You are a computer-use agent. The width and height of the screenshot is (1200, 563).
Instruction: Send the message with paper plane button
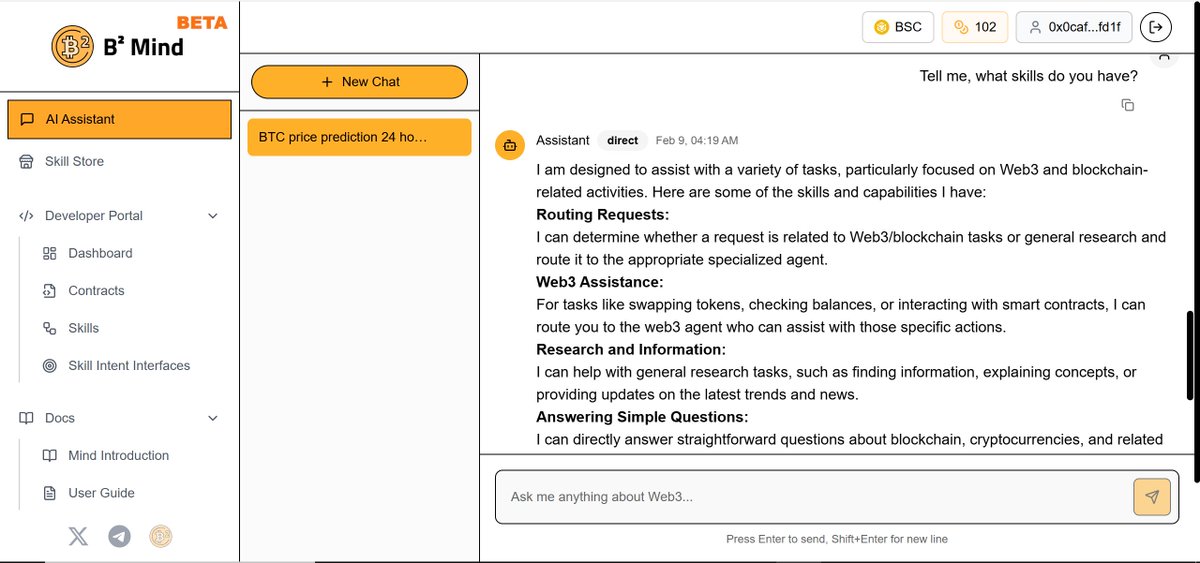coord(1152,497)
